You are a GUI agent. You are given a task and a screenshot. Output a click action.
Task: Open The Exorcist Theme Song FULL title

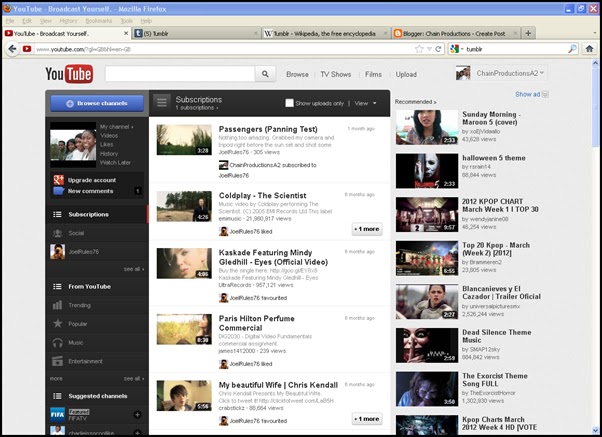click(494, 380)
